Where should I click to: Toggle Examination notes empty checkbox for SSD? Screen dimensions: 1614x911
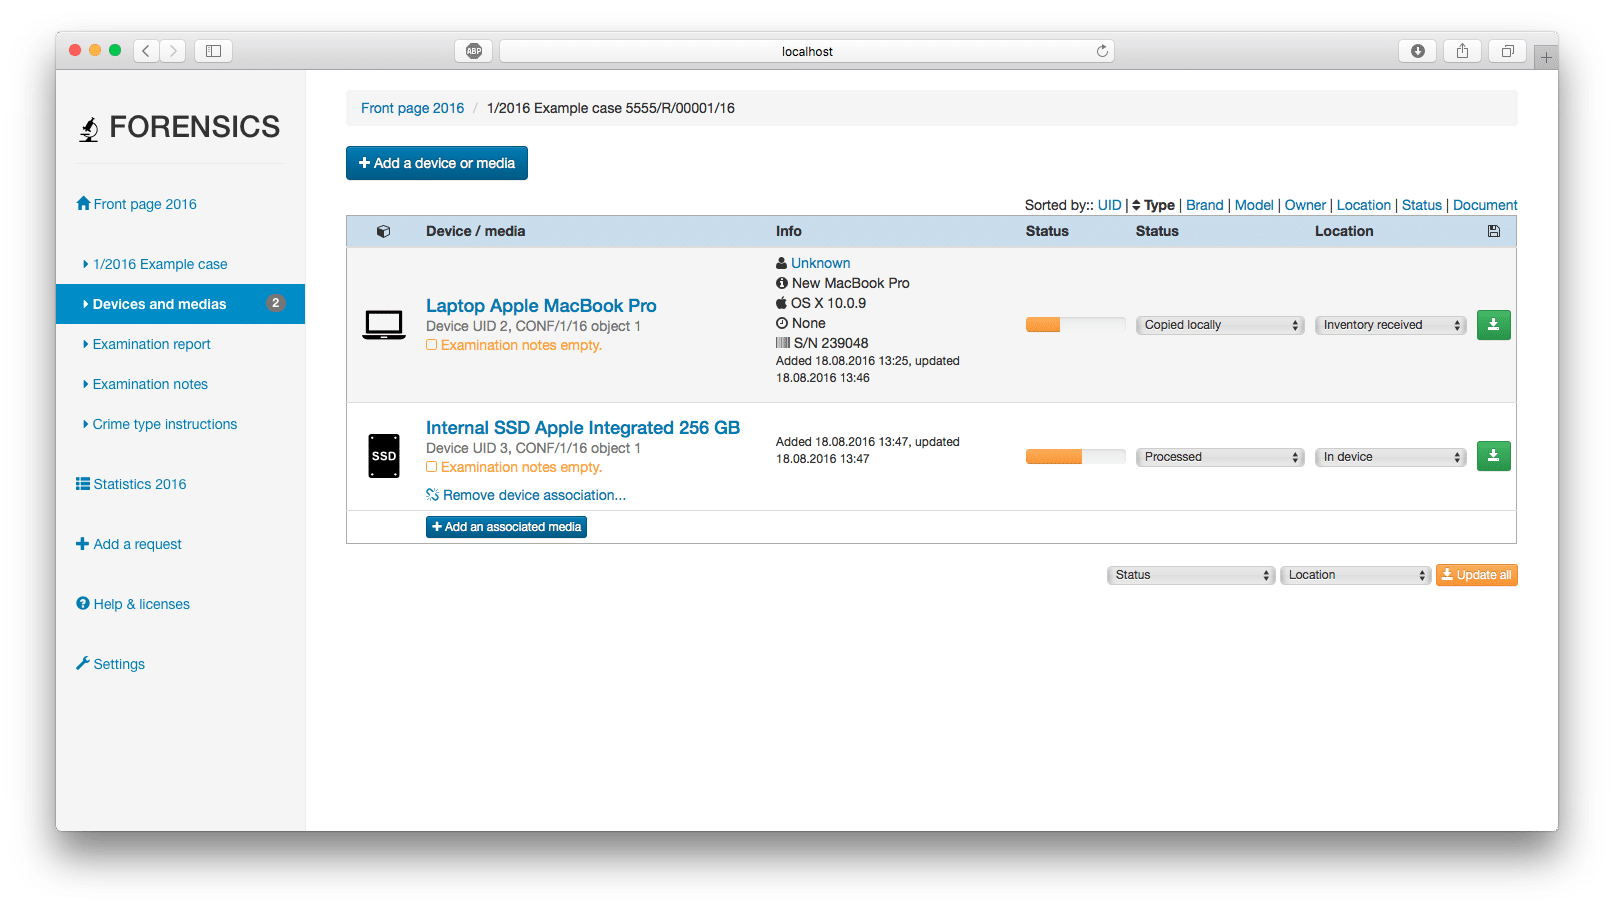click(x=432, y=467)
